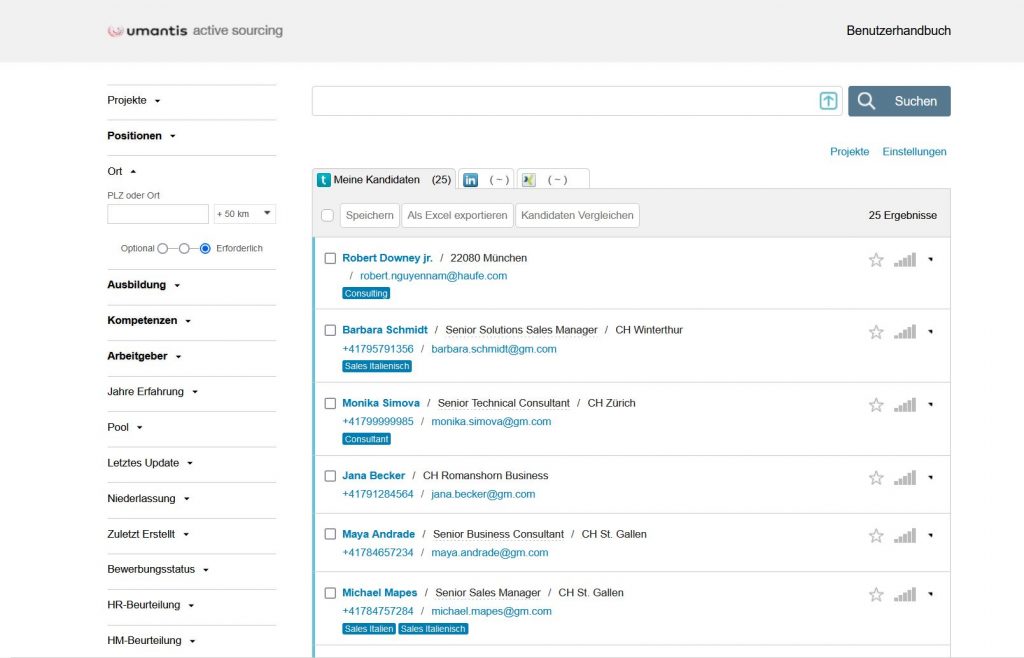The height and width of the screenshot is (658, 1024).
Task: Click the upload icon in search field
Action: (x=828, y=101)
